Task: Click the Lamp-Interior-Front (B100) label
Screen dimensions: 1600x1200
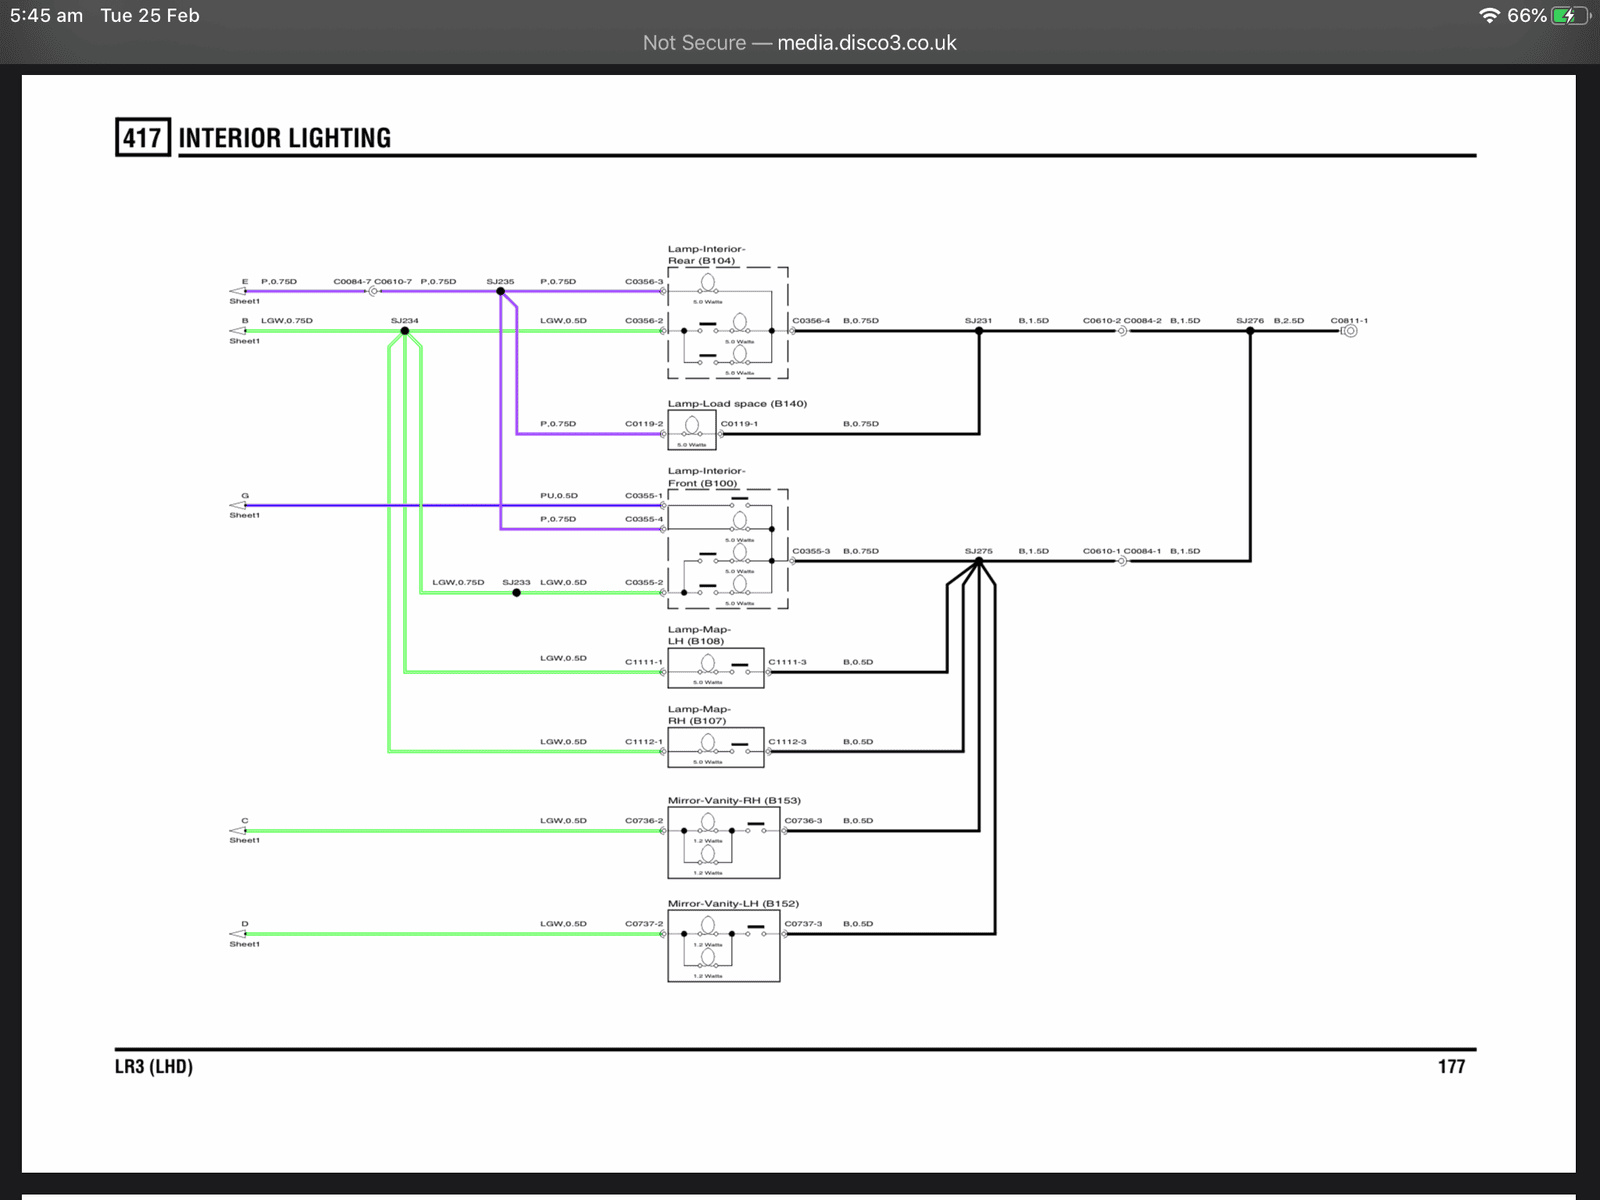Action: (x=707, y=477)
